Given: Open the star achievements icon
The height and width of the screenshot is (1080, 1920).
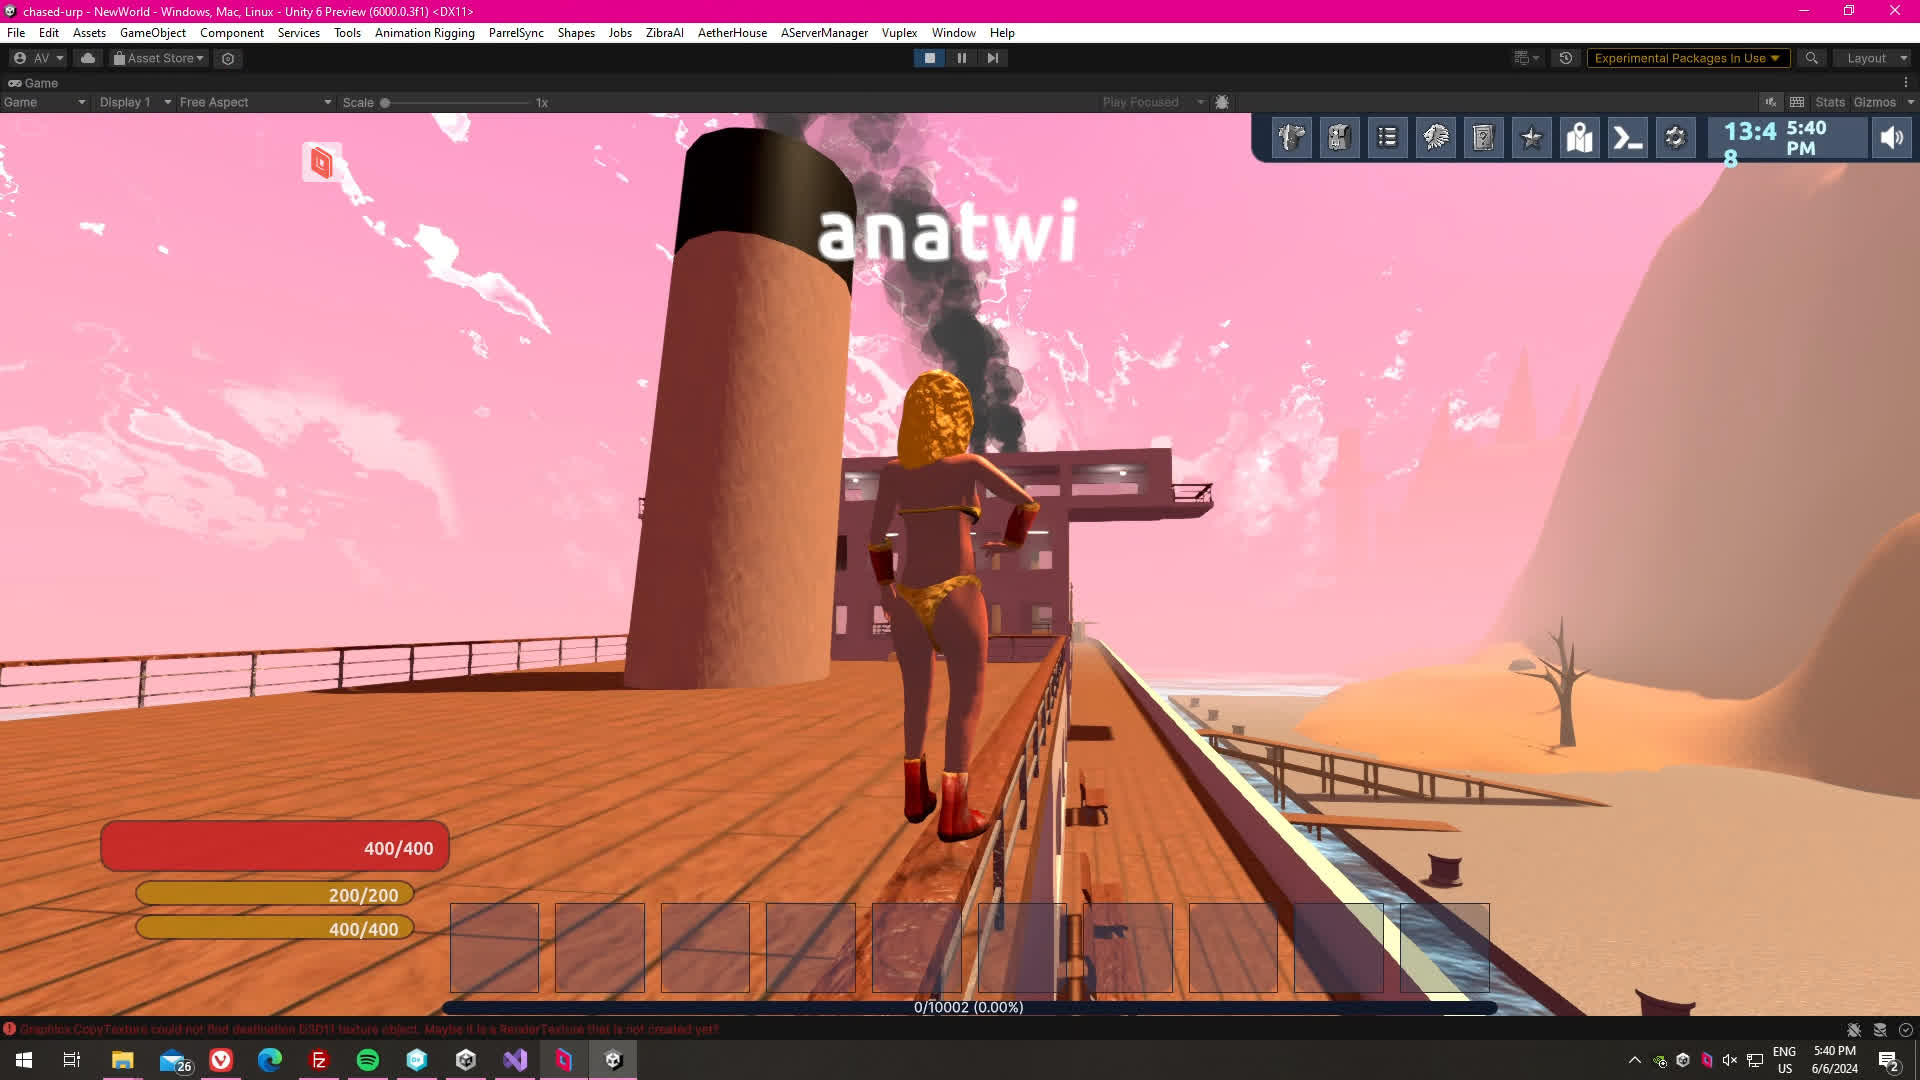Looking at the screenshot, I should [x=1531, y=137].
